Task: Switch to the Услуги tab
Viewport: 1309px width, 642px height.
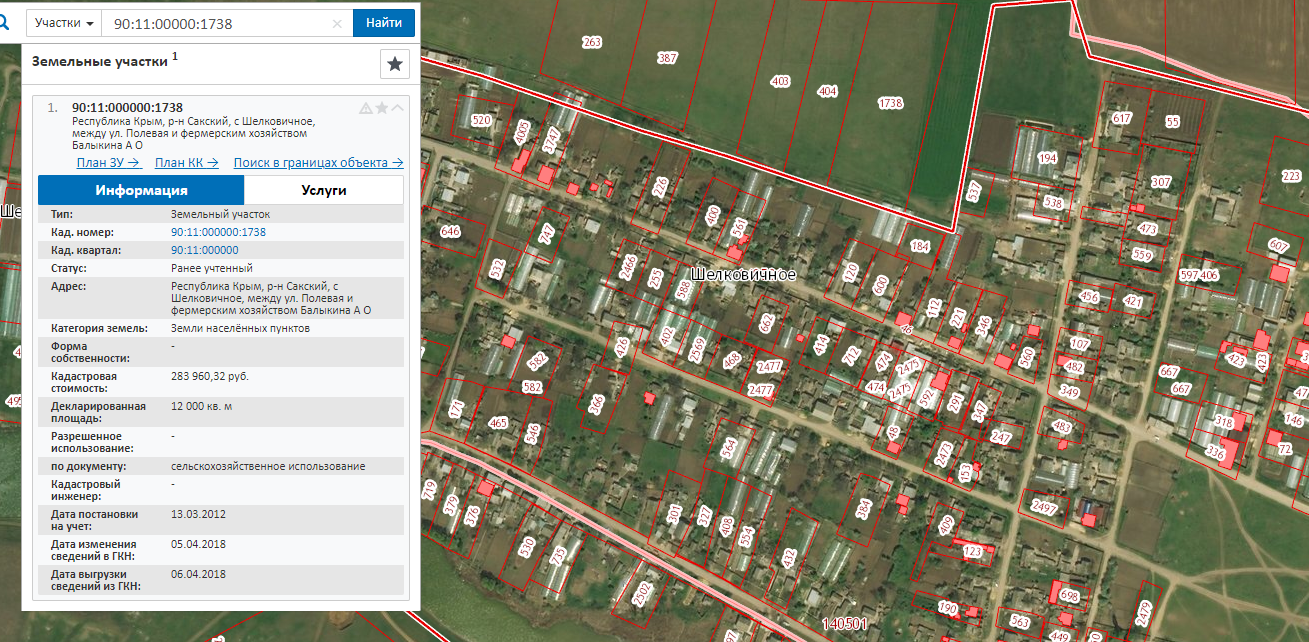Action: click(x=323, y=190)
